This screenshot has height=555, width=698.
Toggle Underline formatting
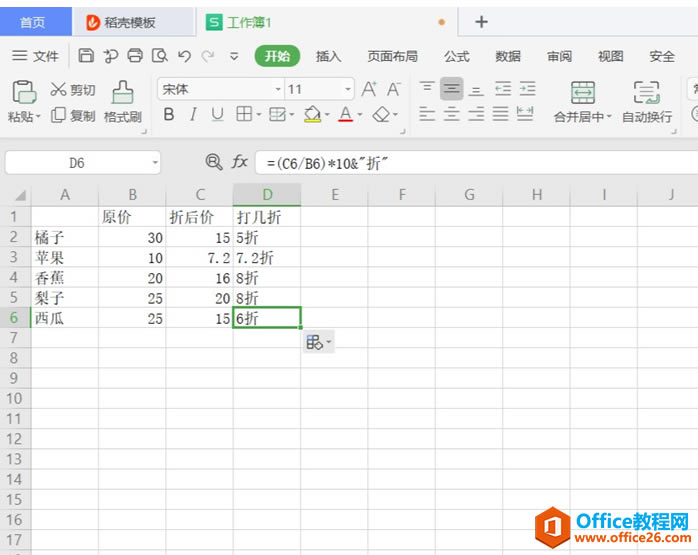click(x=217, y=115)
